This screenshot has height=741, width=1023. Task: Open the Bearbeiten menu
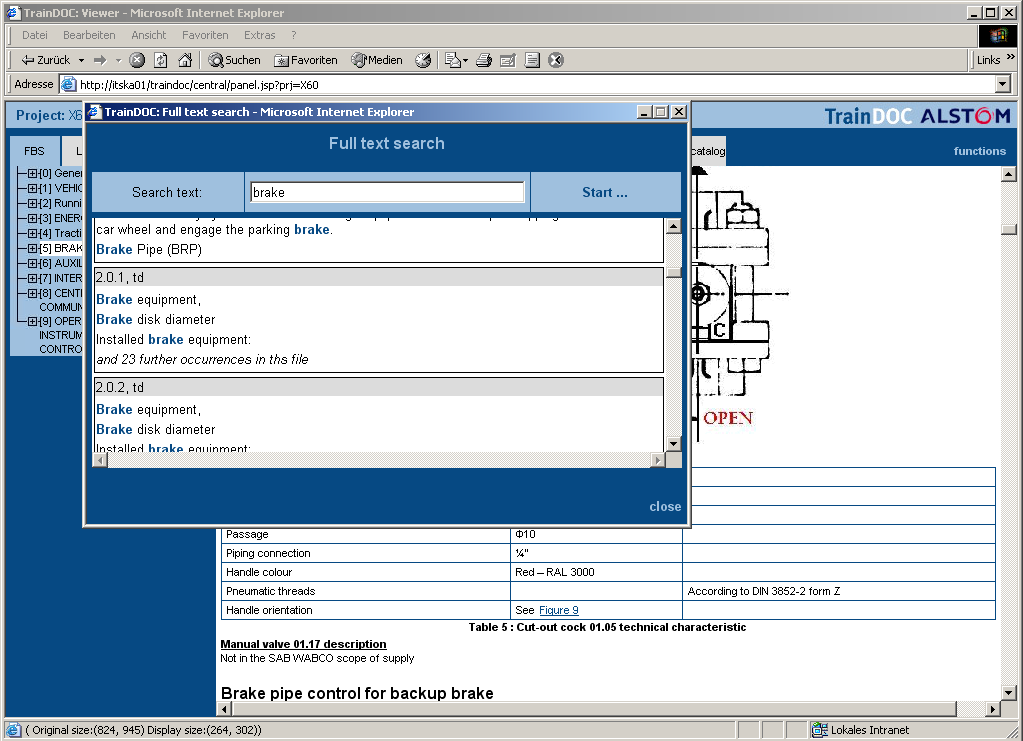[89, 35]
